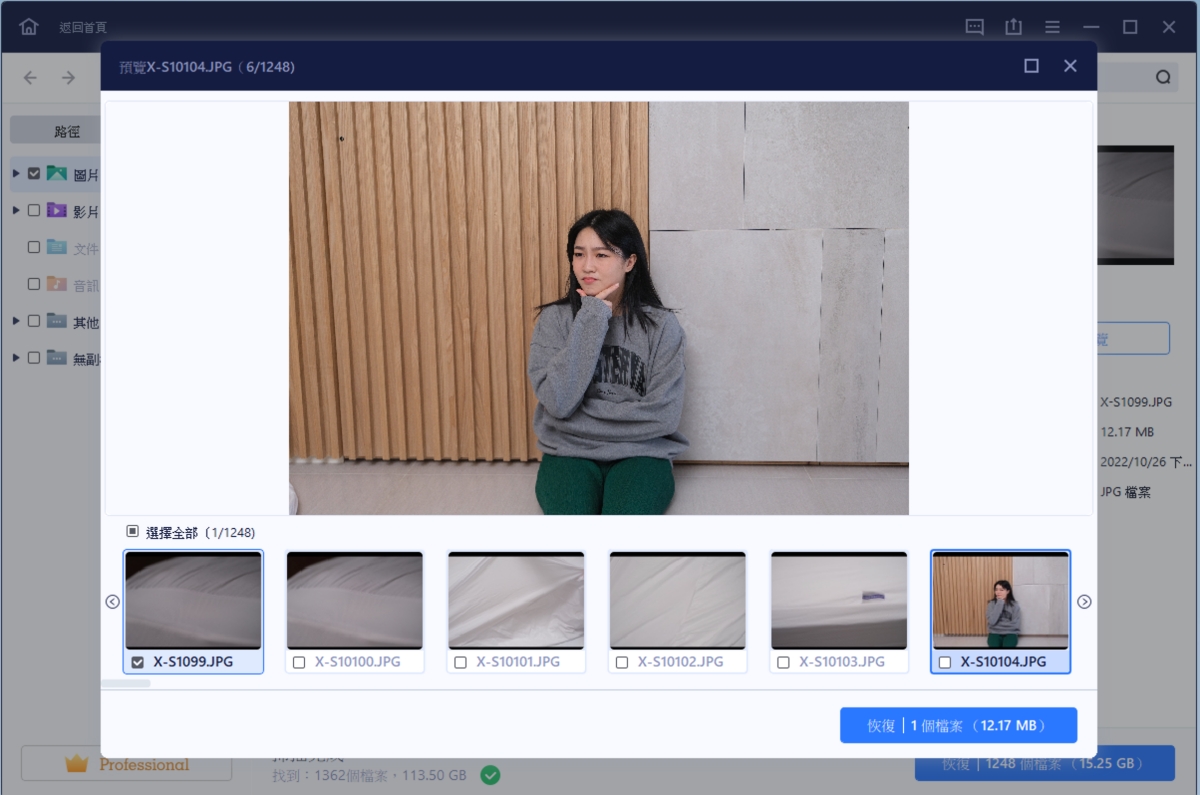This screenshot has height=795, width=1200.
Task: Check the X-S10104.JPG checkbox
Action: (x=945, y=662)
